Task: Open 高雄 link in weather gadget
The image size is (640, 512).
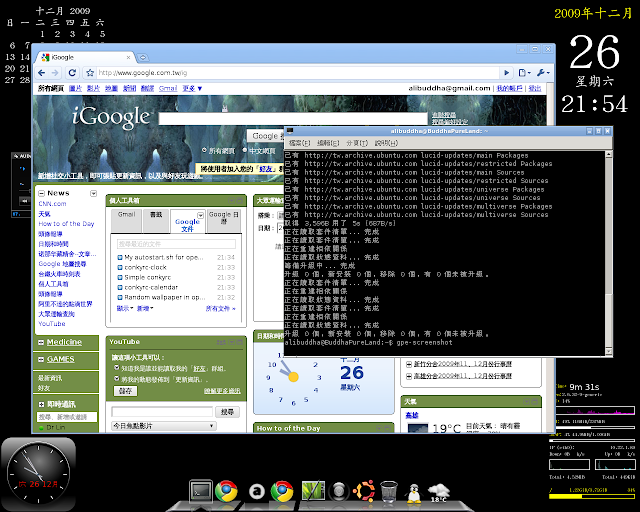Action: pyautogui.click(x=411, y=415)
